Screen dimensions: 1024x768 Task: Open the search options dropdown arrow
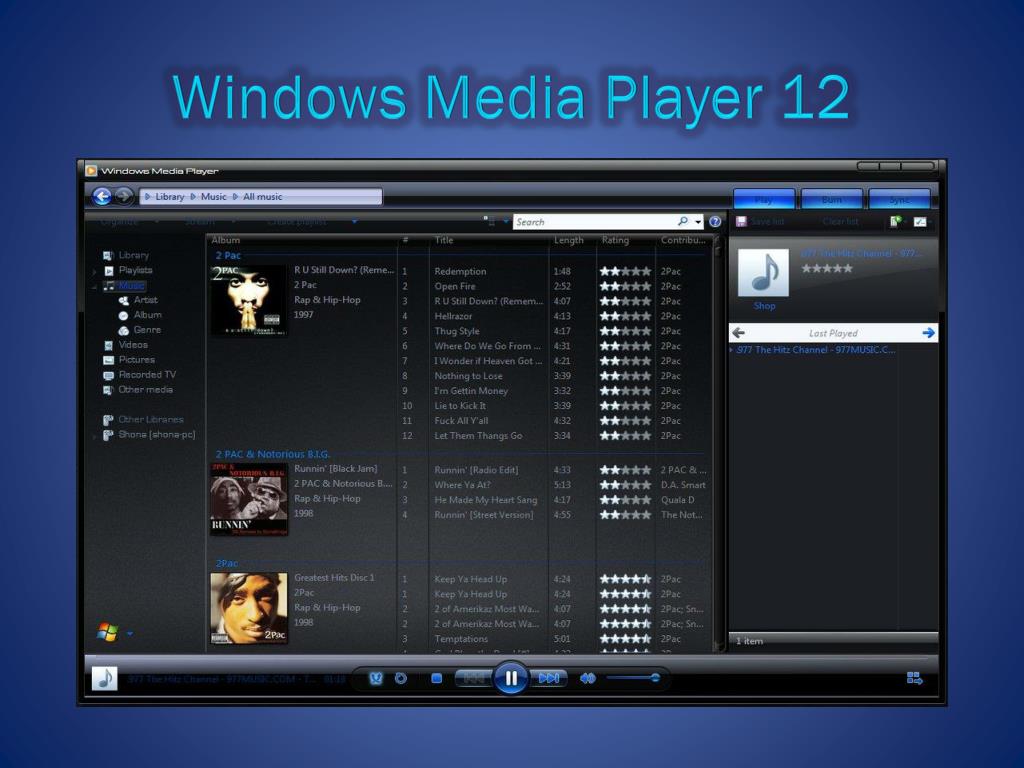[698, 222]
